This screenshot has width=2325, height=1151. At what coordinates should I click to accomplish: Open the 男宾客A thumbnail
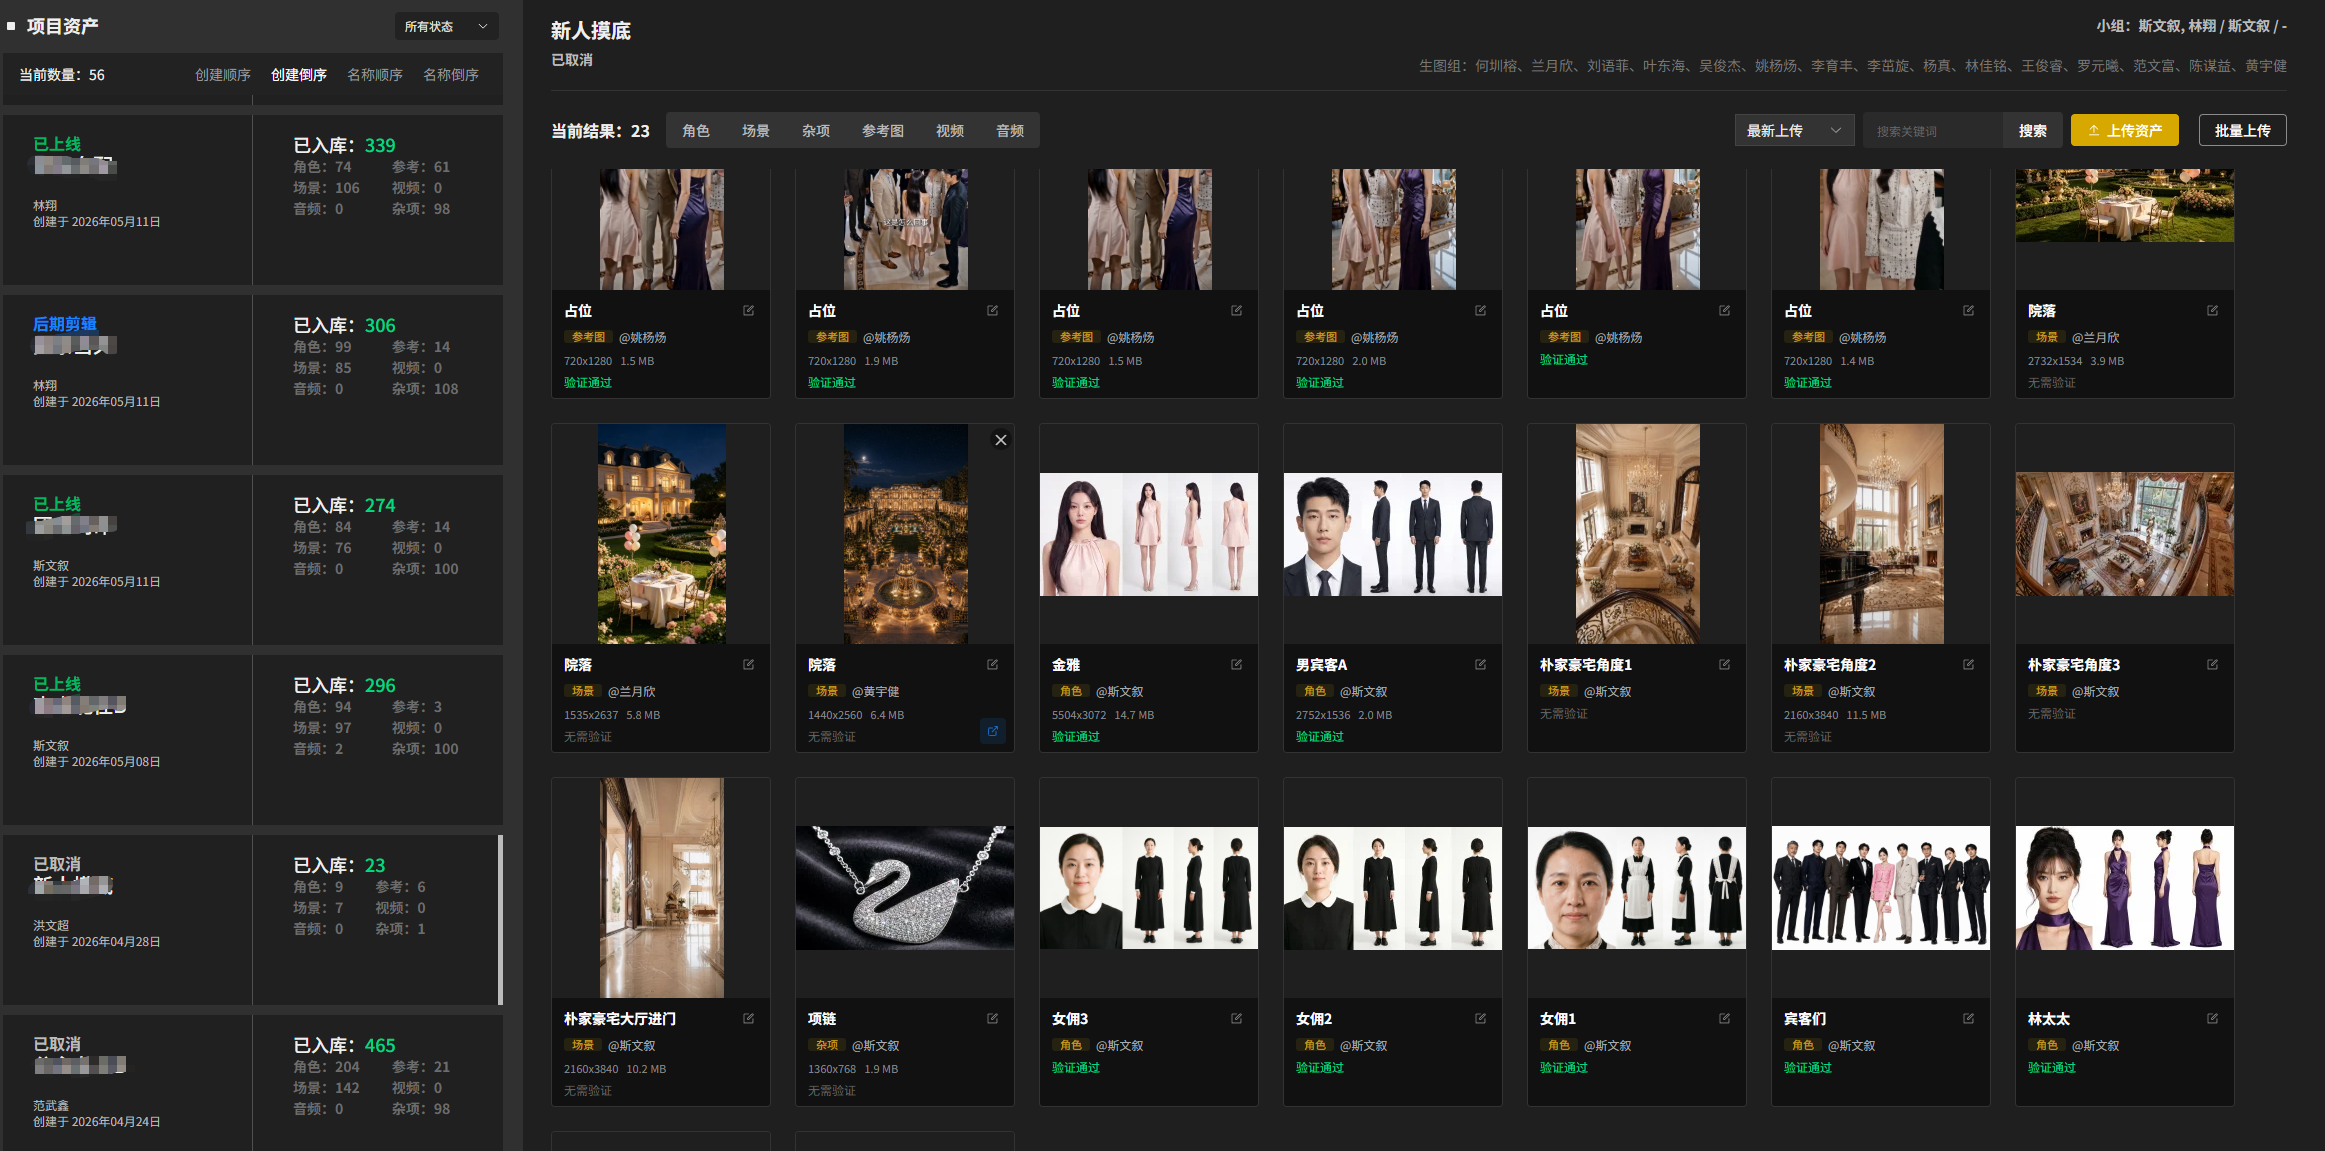click(1393, 534)
